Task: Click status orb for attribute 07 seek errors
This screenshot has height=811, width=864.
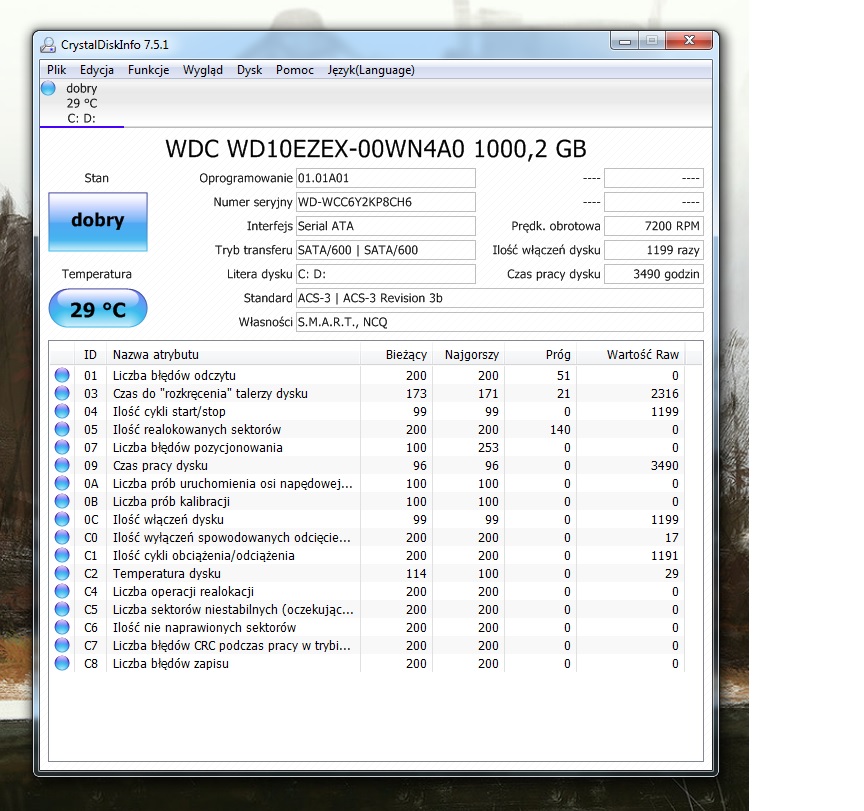Action: coord(62,447)
